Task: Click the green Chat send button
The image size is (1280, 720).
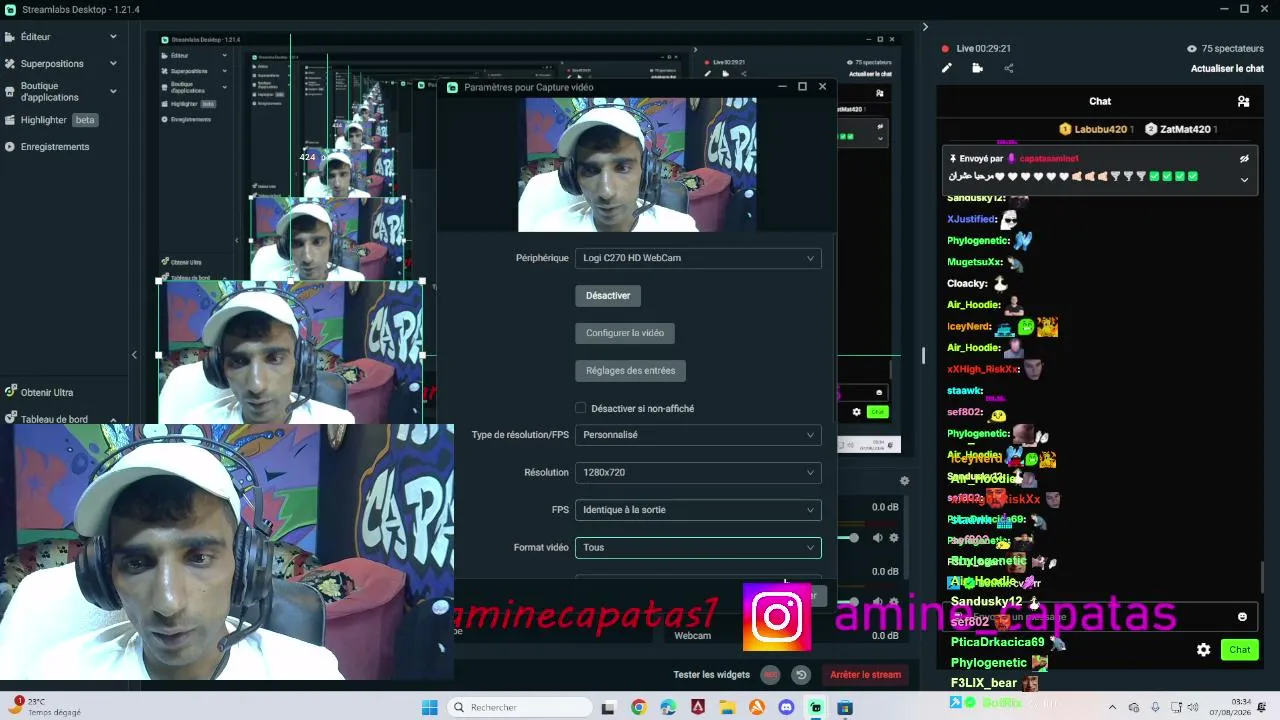Action: pos(1240,650)
